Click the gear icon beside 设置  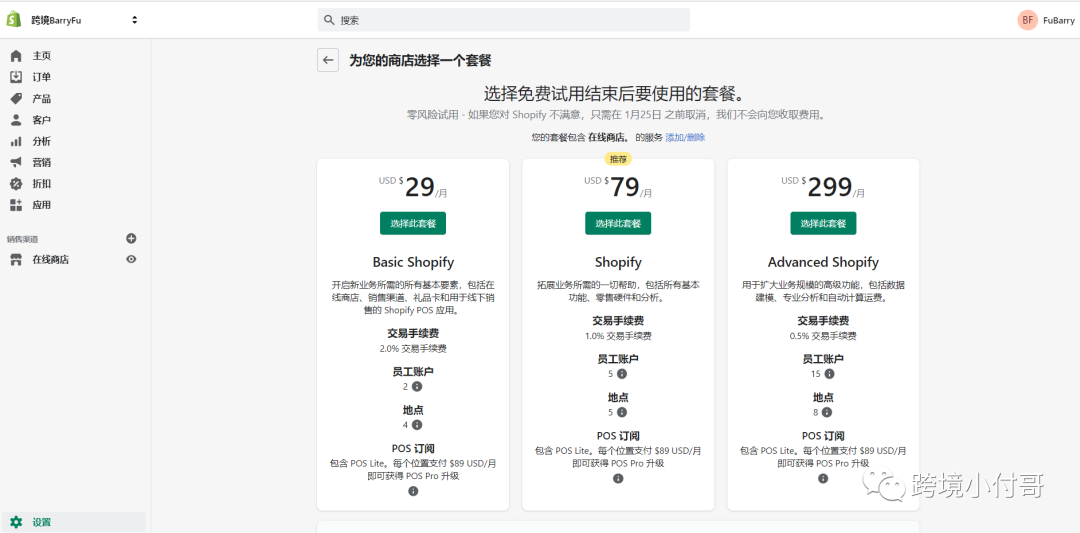(16, 522)
